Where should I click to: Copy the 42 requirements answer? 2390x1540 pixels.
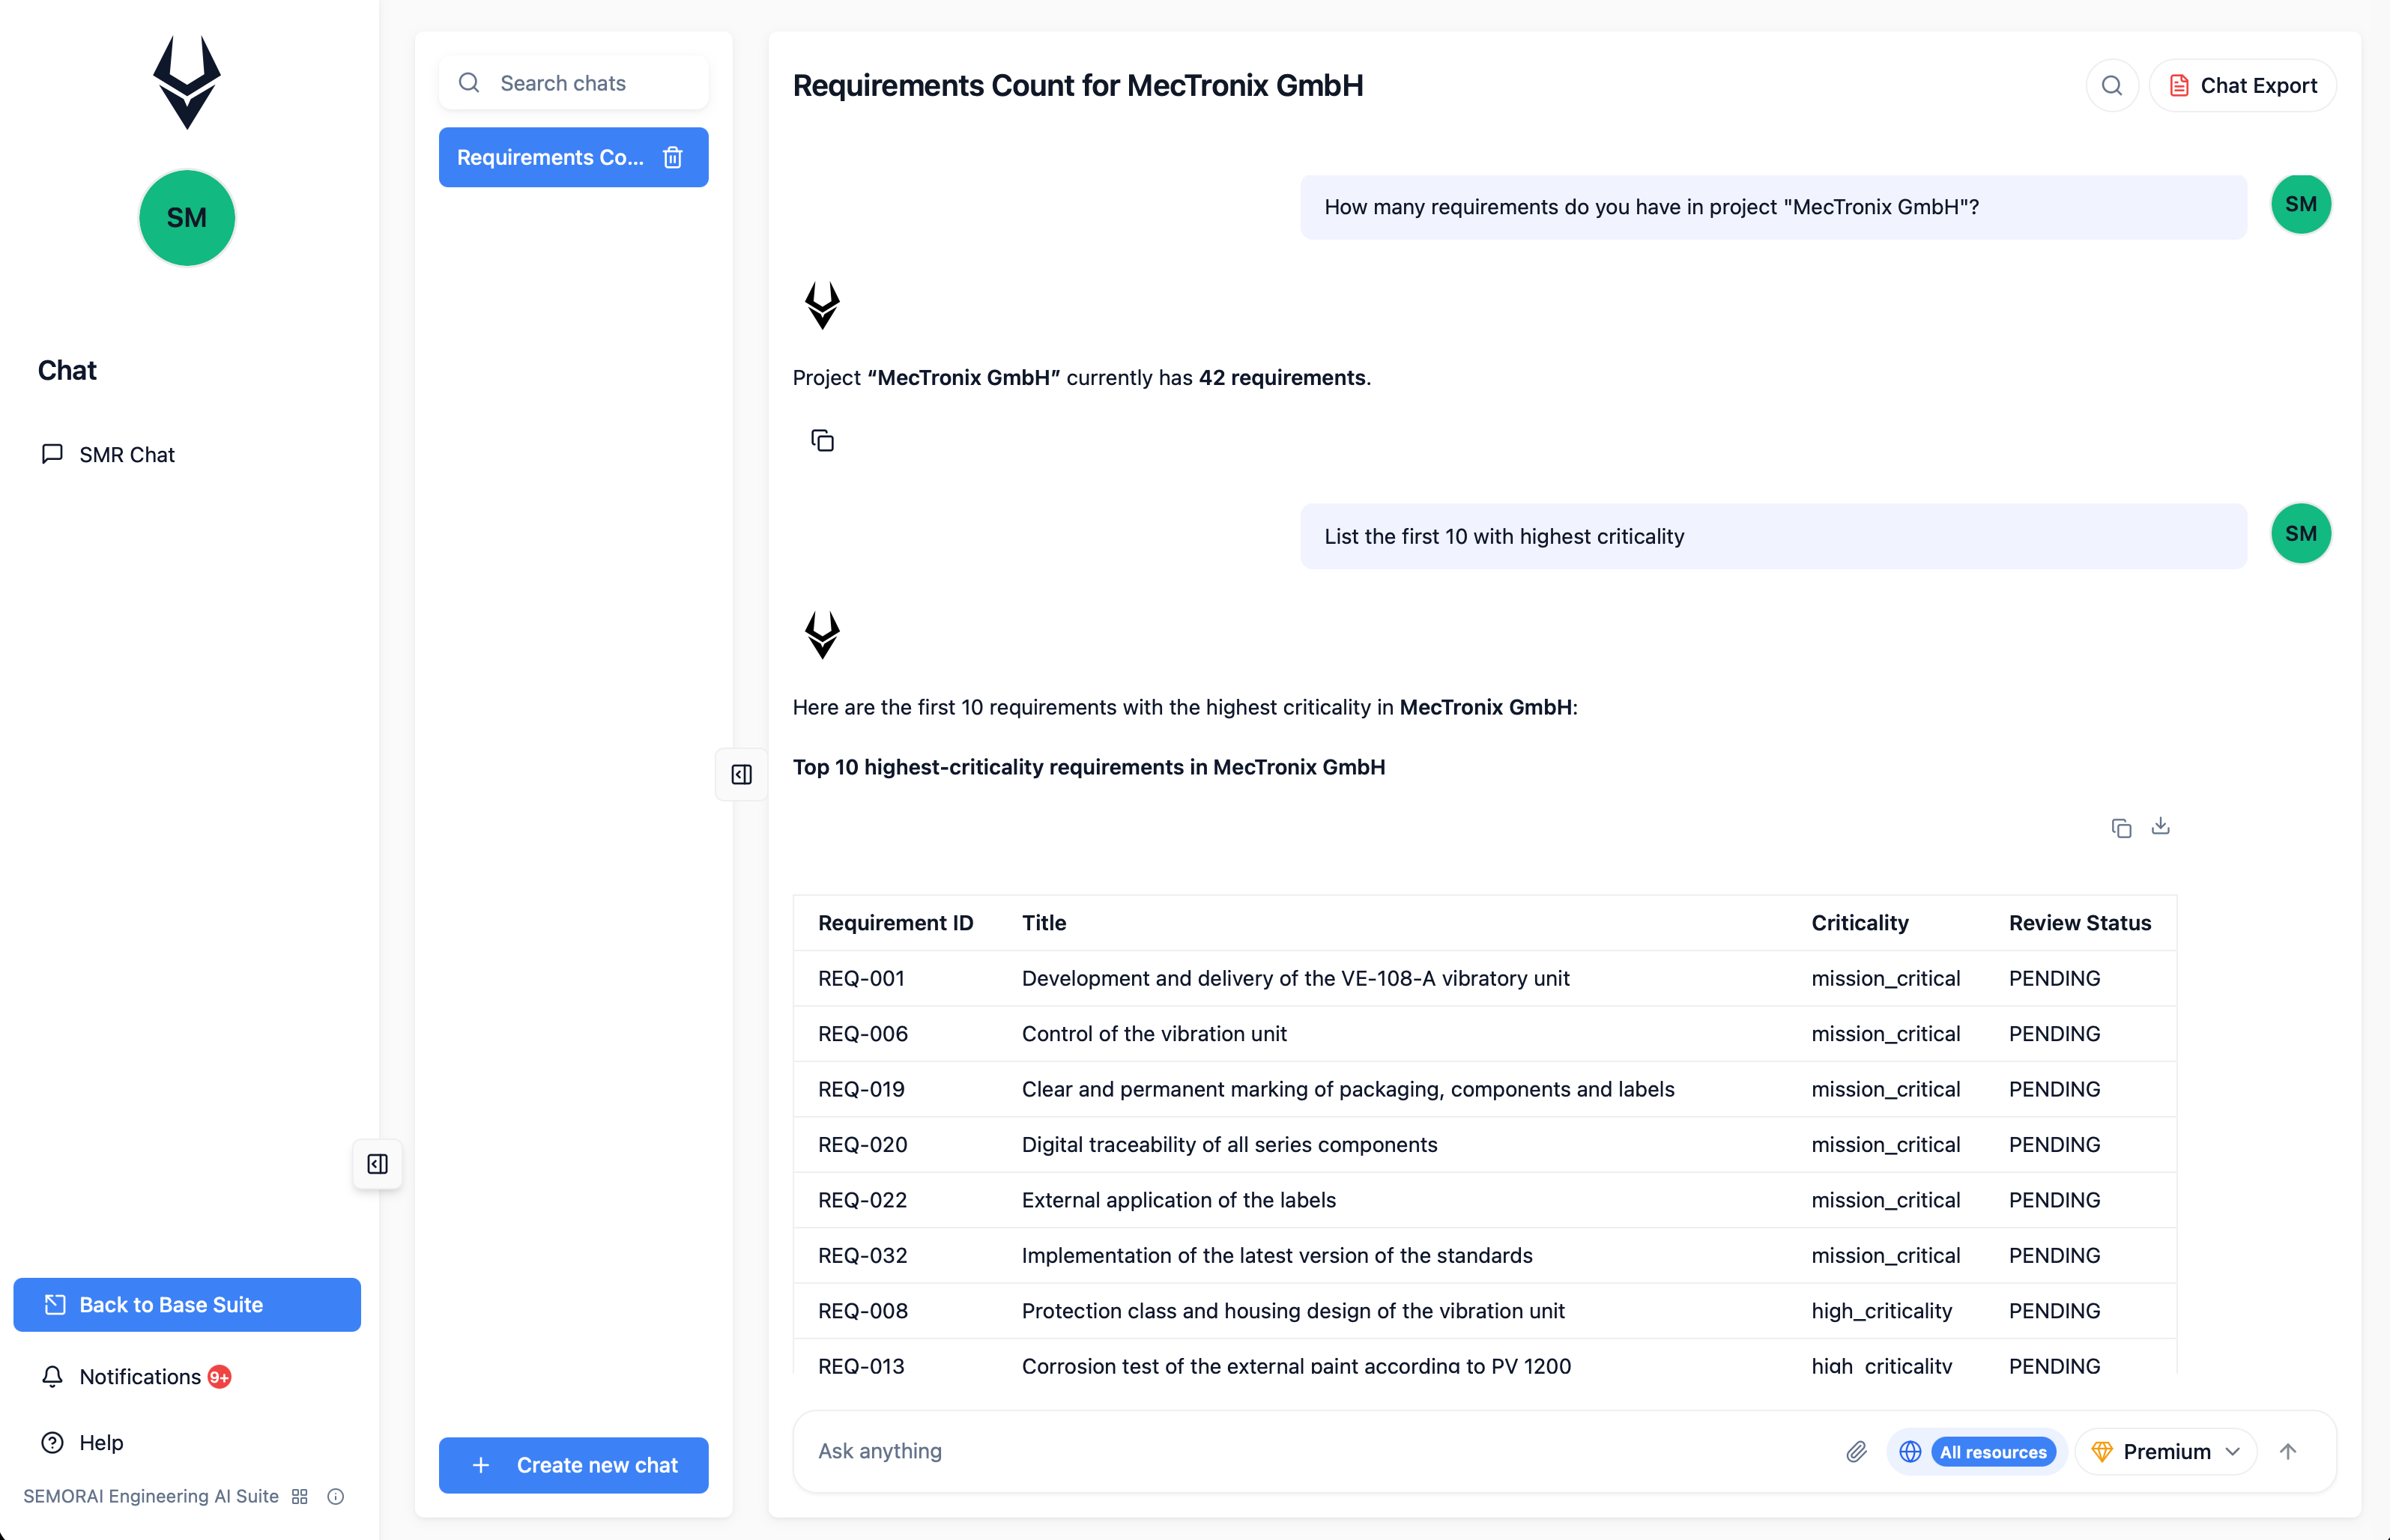[822, 440]
